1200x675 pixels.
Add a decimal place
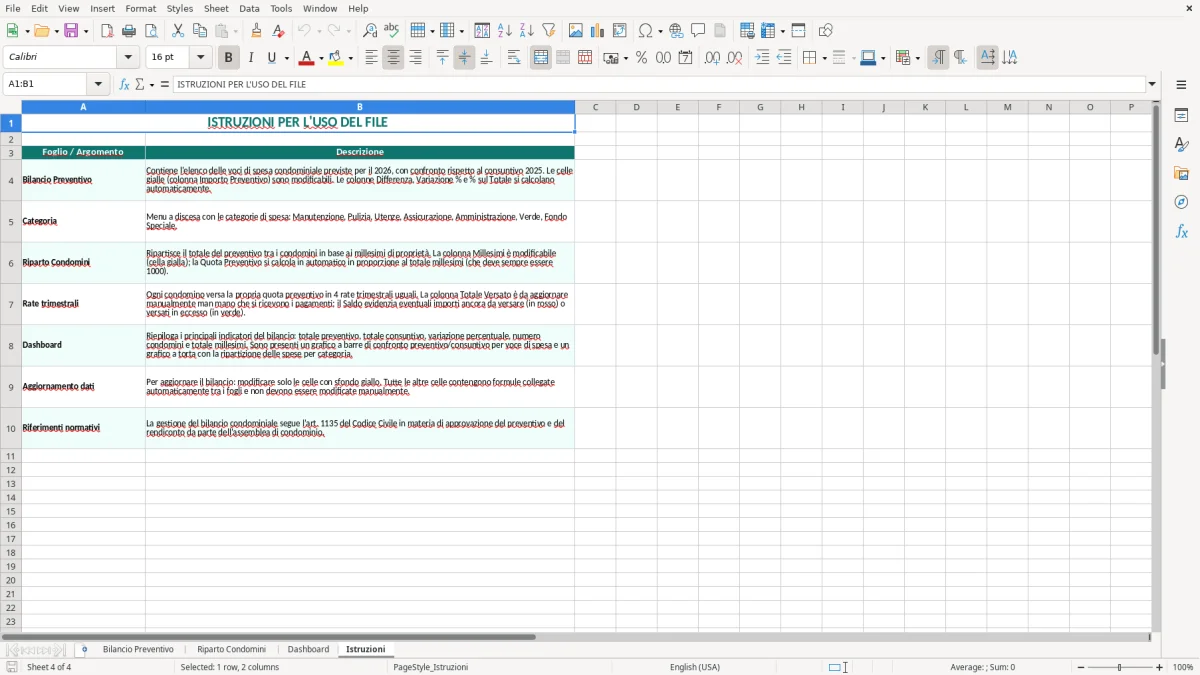click(x=712, y=58)
